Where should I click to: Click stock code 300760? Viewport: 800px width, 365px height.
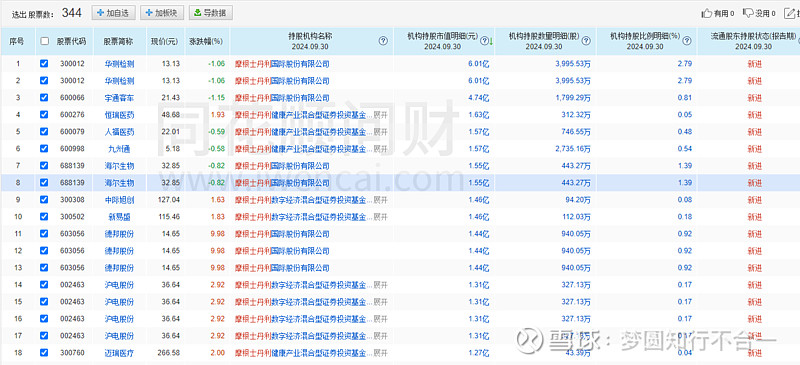pyautogui.click(x=72, y=353)
